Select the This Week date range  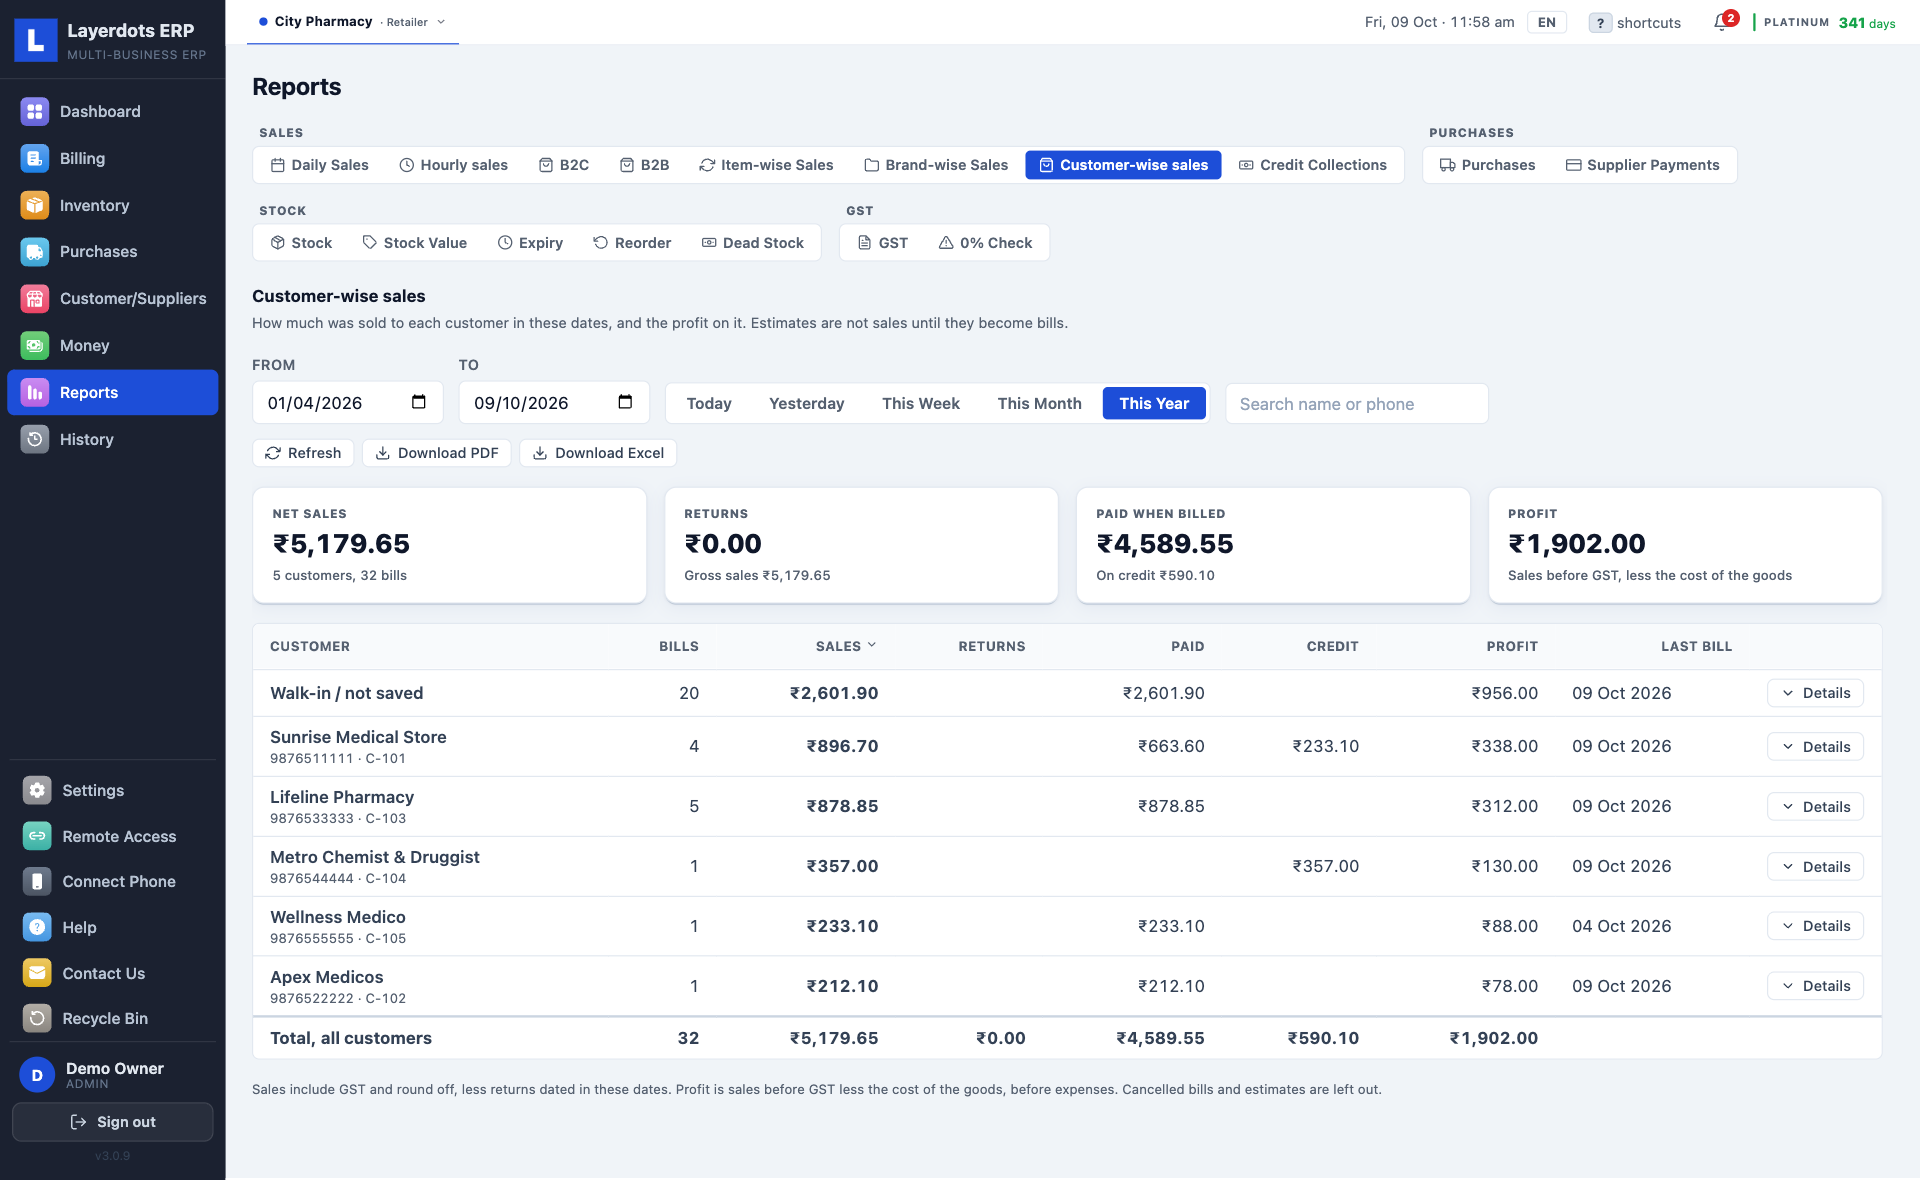[x=920, y=403]
